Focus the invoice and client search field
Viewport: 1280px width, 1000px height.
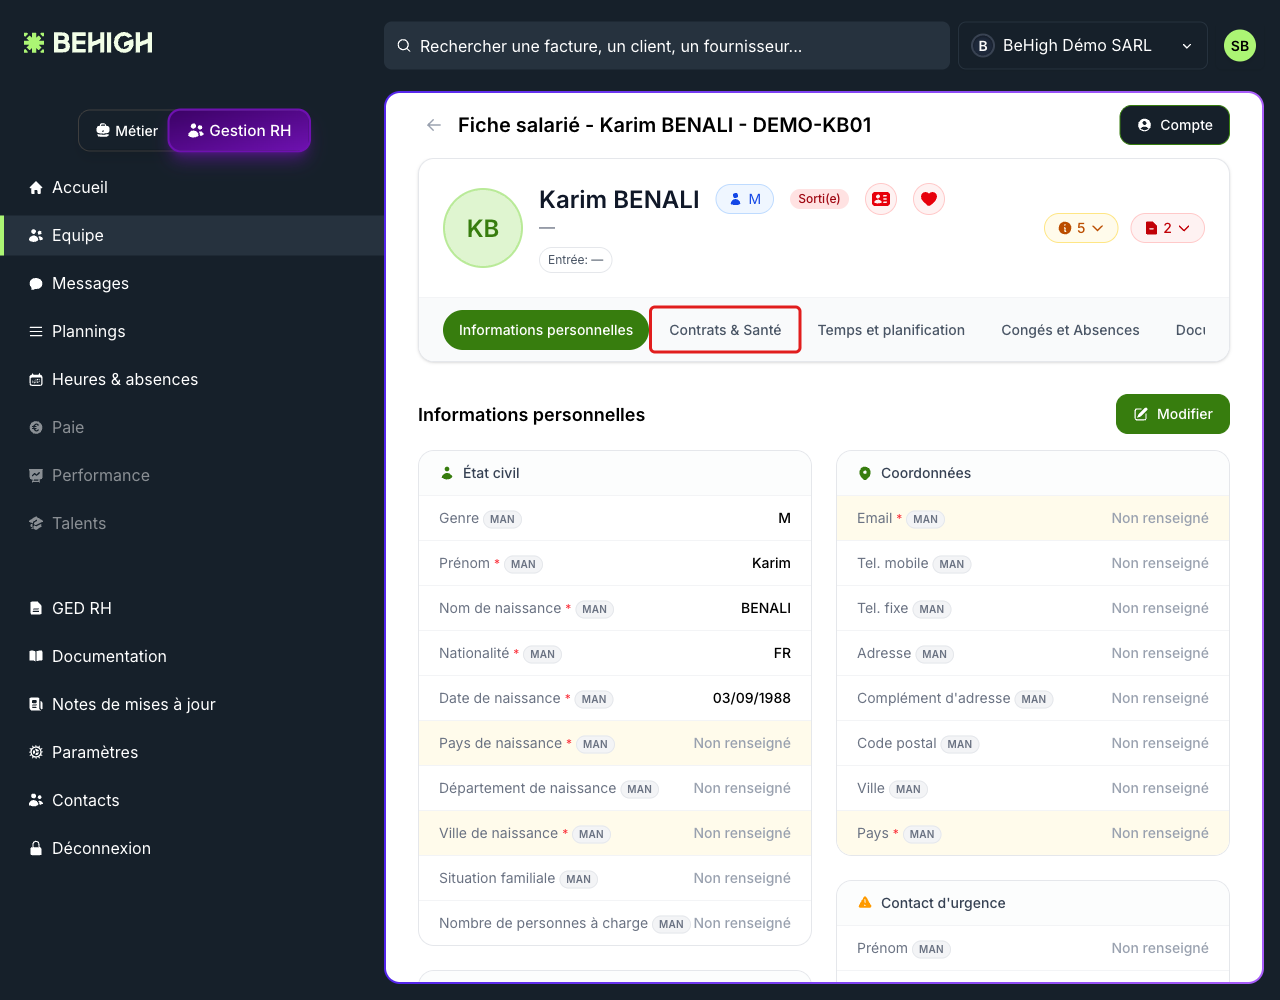667,46
